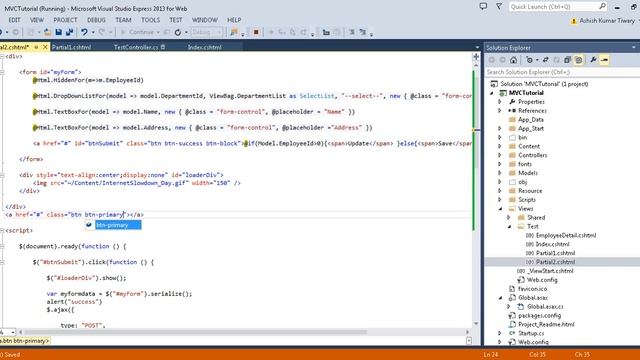Collapse the <script> code region
The height and width of the screenshot is (360, 640).
[2, 231]
